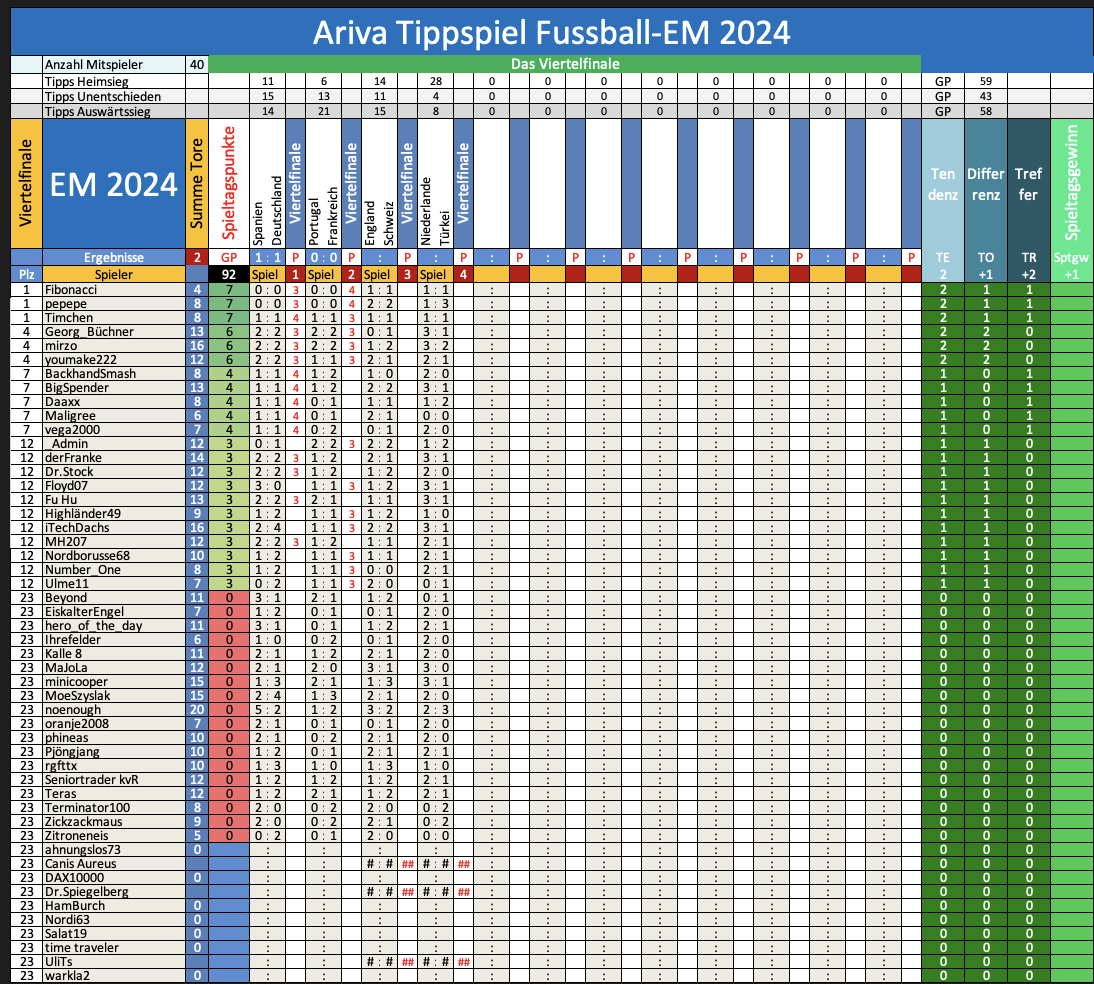Click the Spieltagspunkte column header
Image resolution: width=1094 pixels, height=984 pixels.
coord(229,184)
